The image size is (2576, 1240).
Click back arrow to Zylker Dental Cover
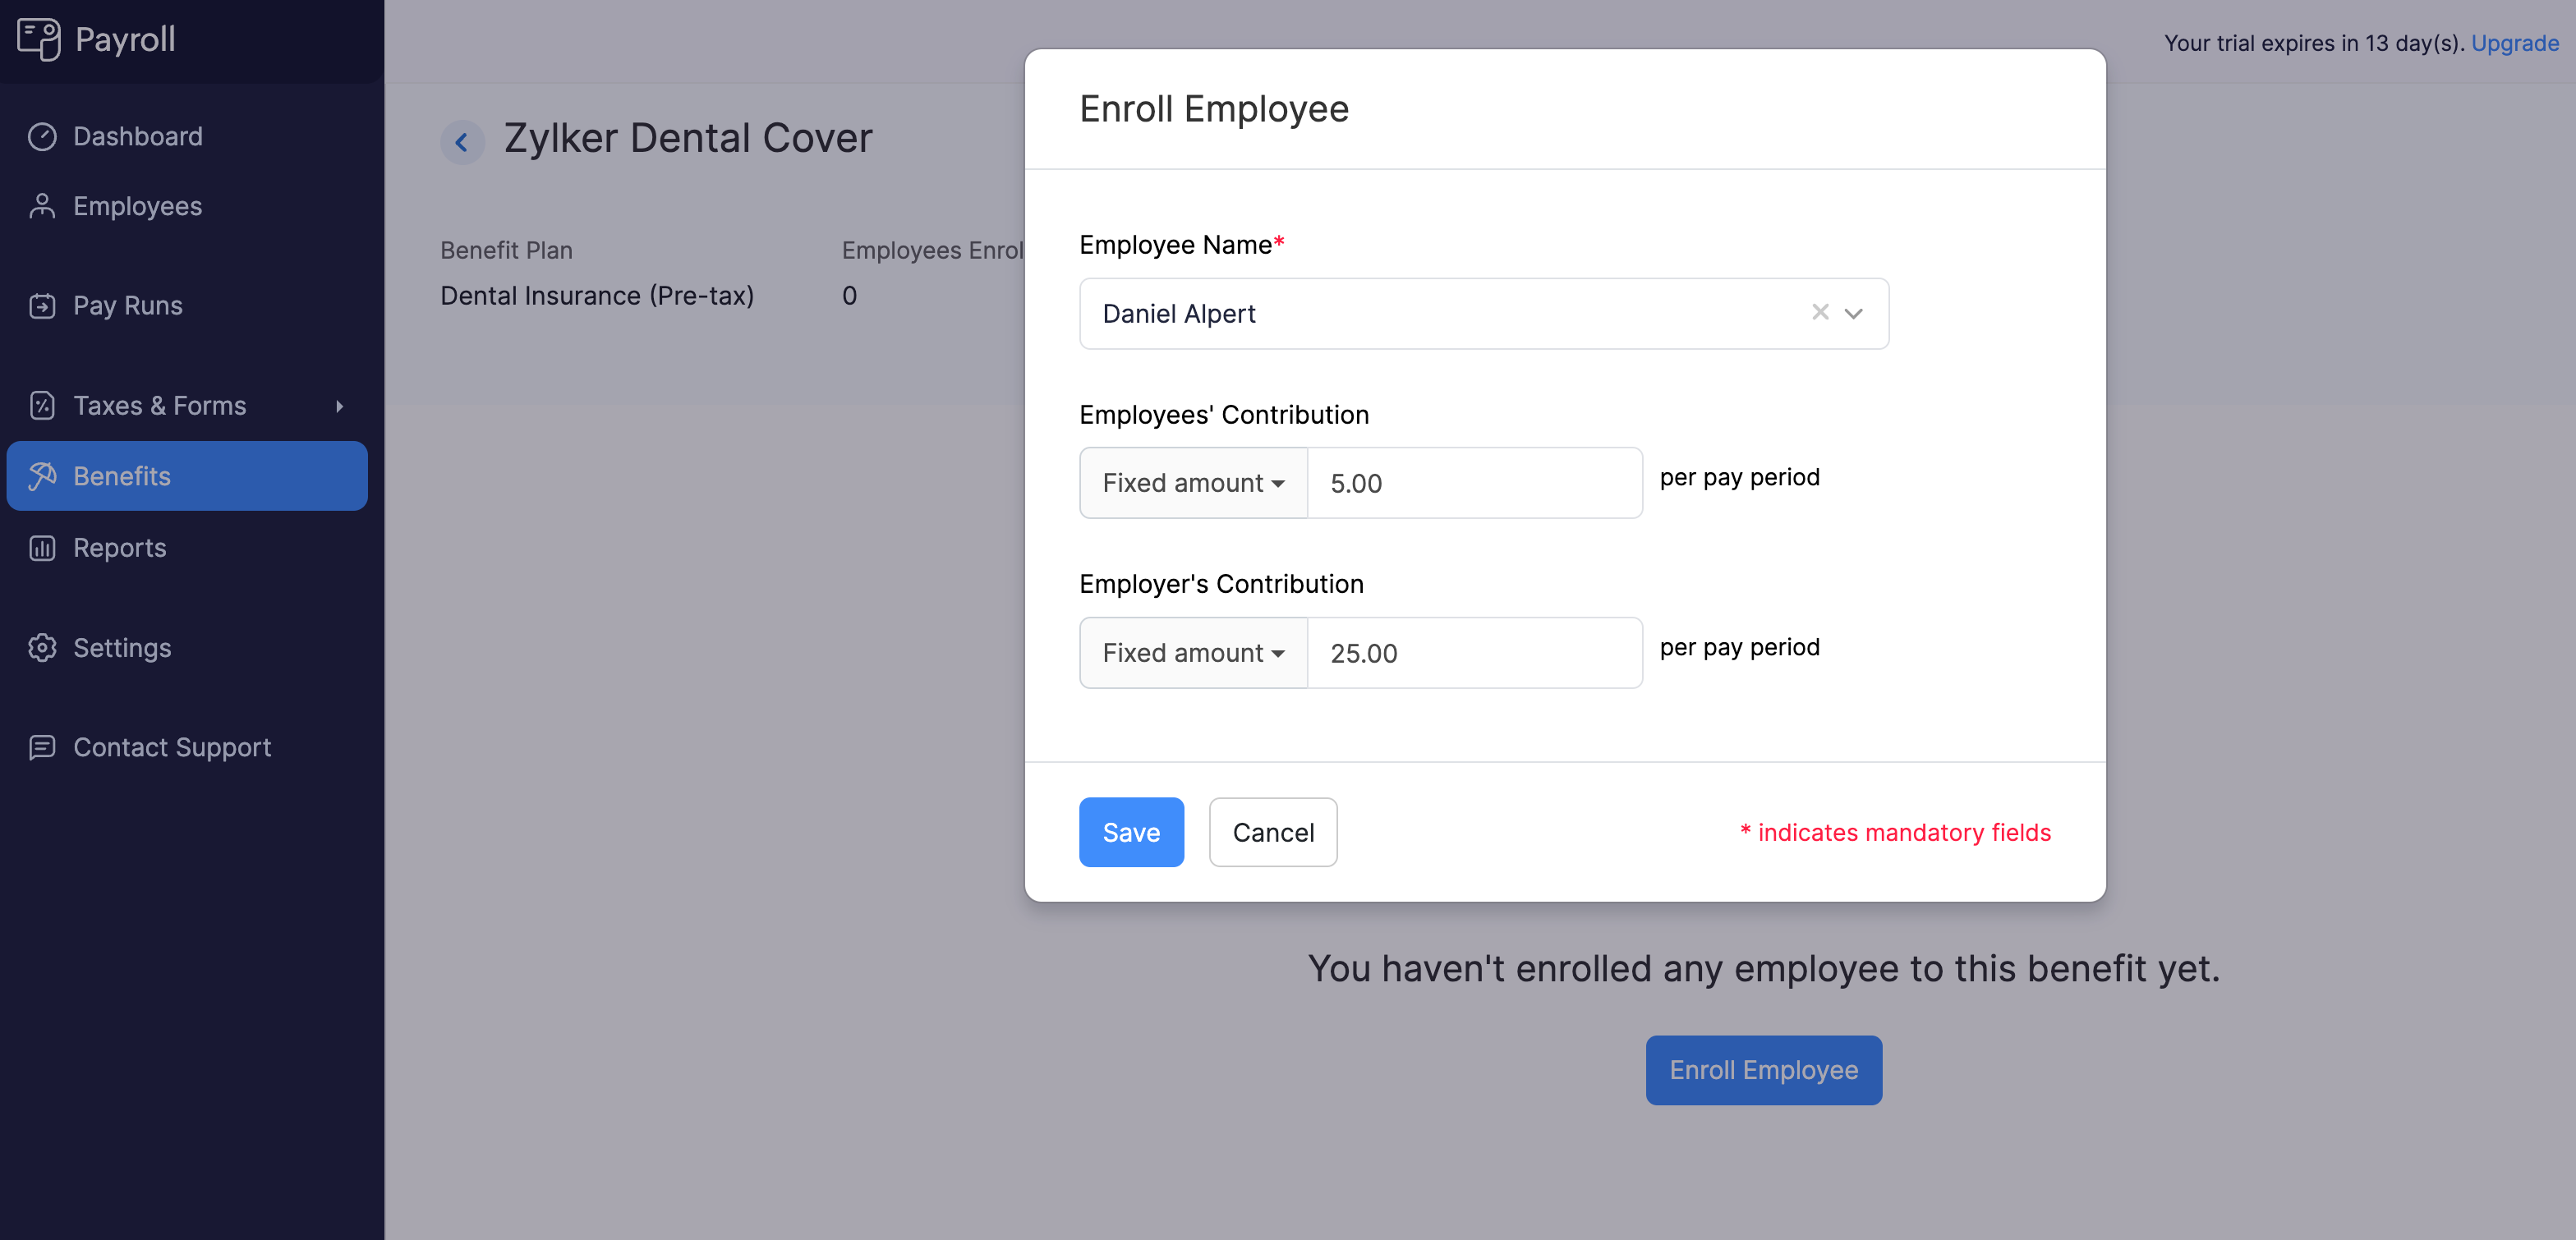click(x=463, y=140)
